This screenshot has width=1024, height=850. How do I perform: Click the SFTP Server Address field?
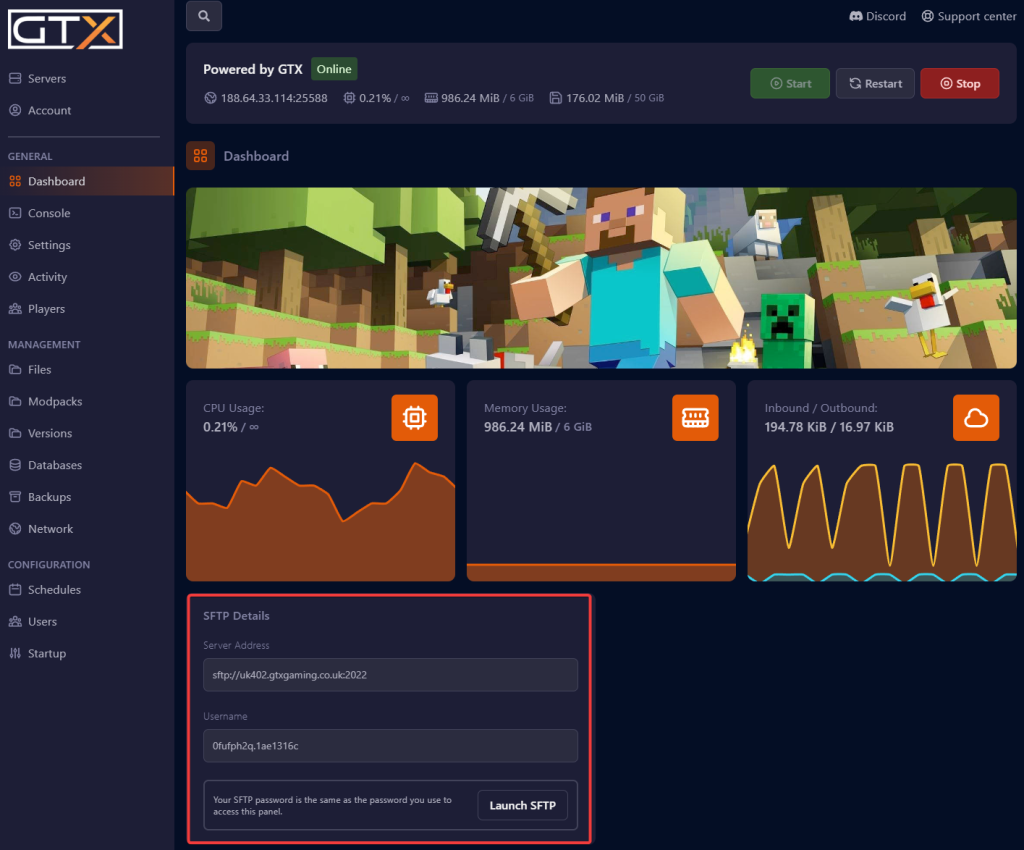click(x=391, y=675)
